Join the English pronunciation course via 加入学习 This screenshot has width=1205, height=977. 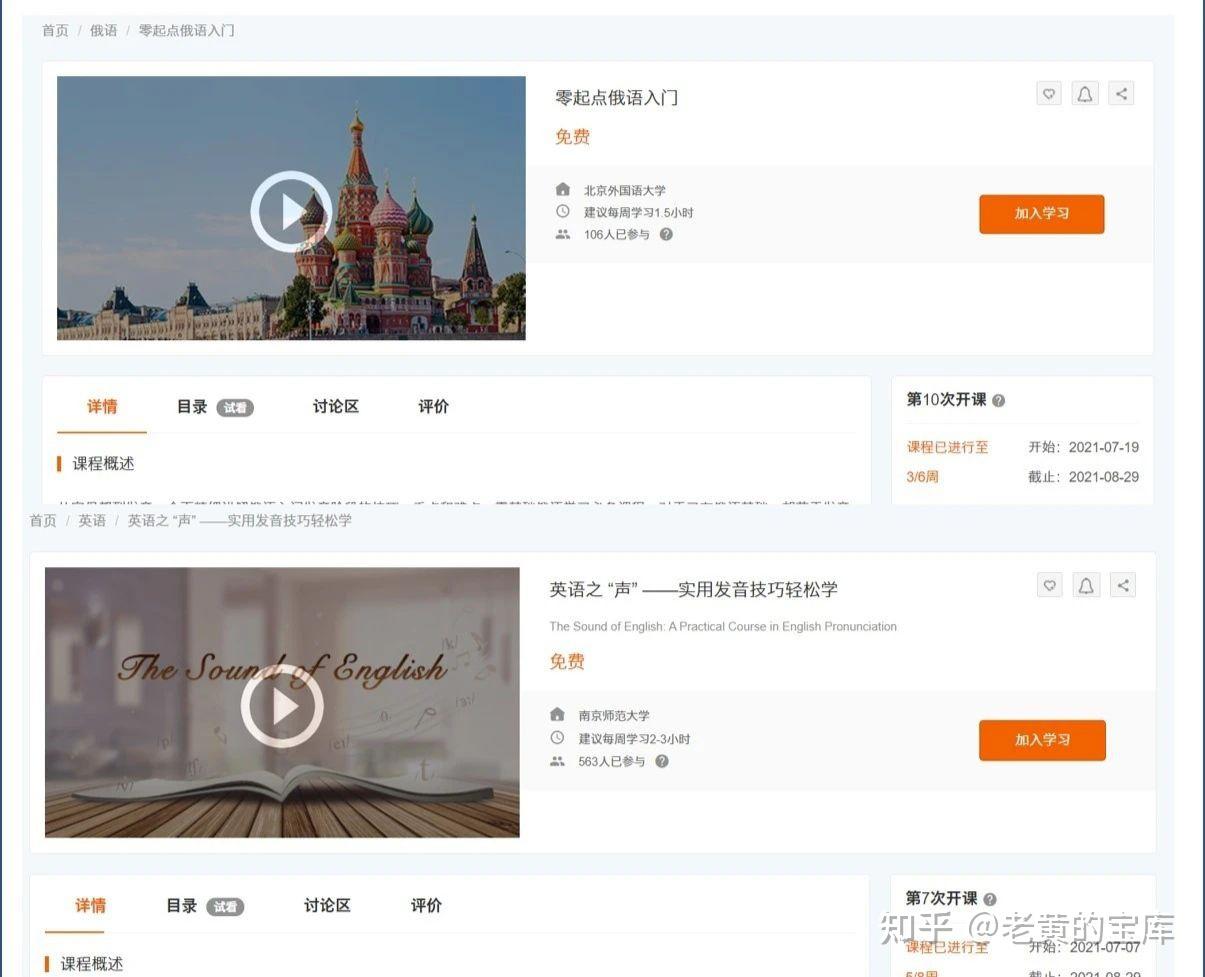tap(1042, 740)
